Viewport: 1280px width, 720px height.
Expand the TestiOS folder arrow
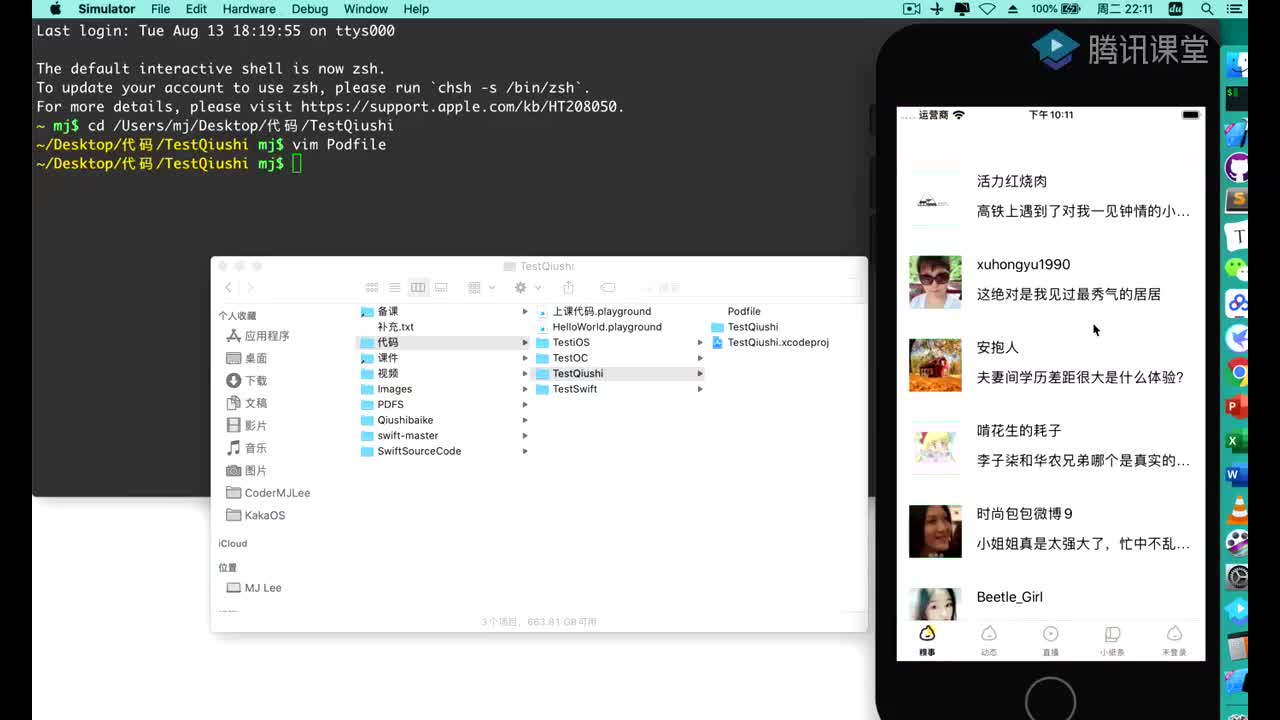point(700,342)
